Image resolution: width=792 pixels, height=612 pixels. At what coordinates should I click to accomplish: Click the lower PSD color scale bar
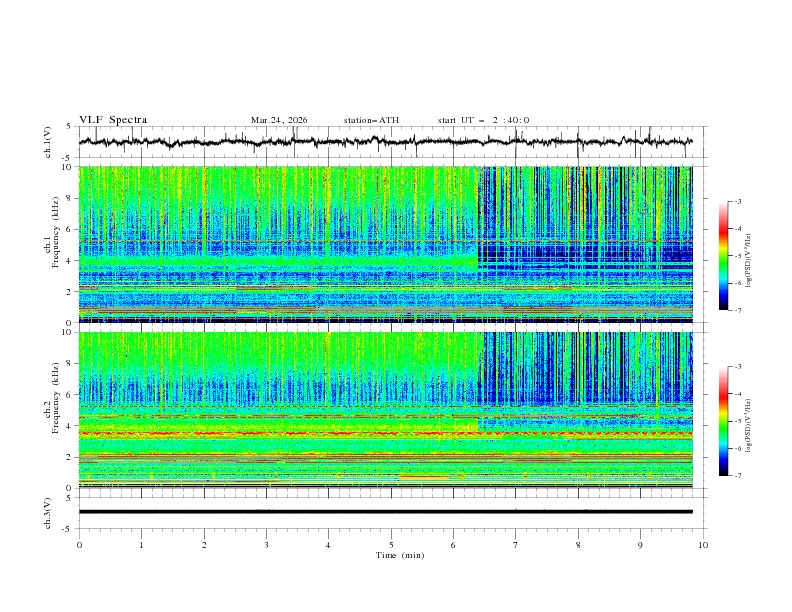[x=724, y=421]
